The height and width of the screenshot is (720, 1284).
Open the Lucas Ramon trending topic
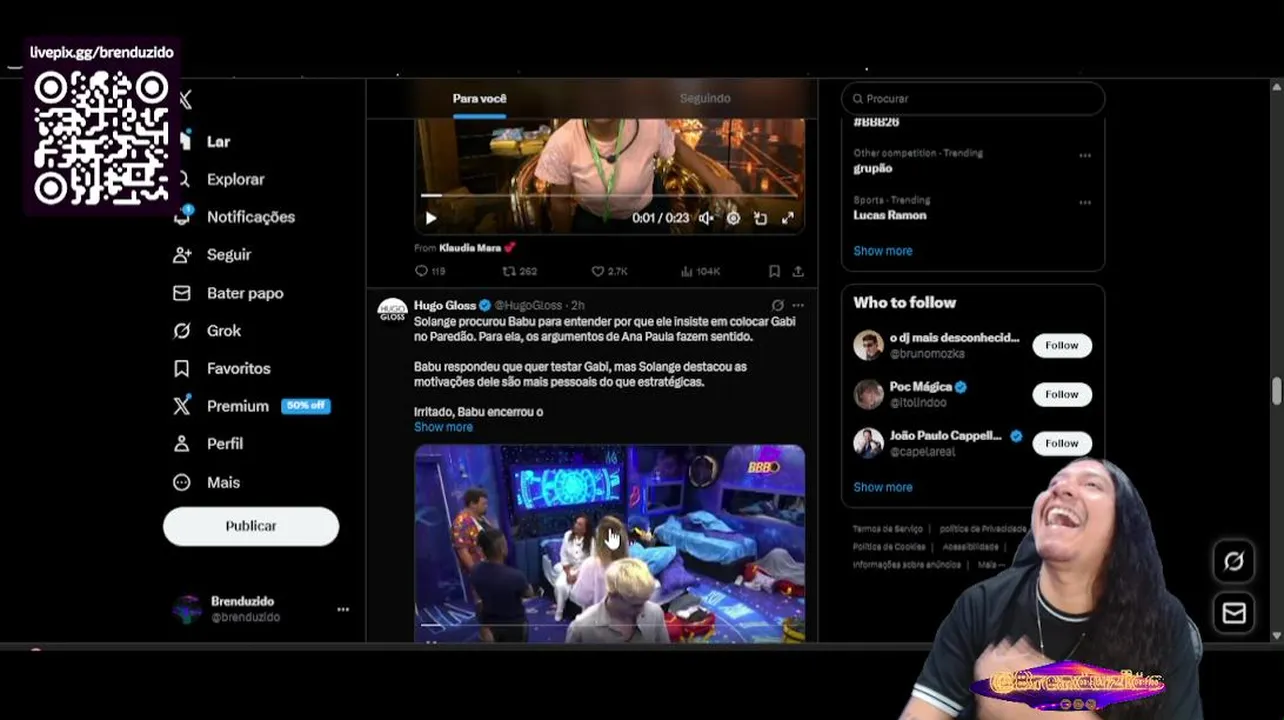890,215
